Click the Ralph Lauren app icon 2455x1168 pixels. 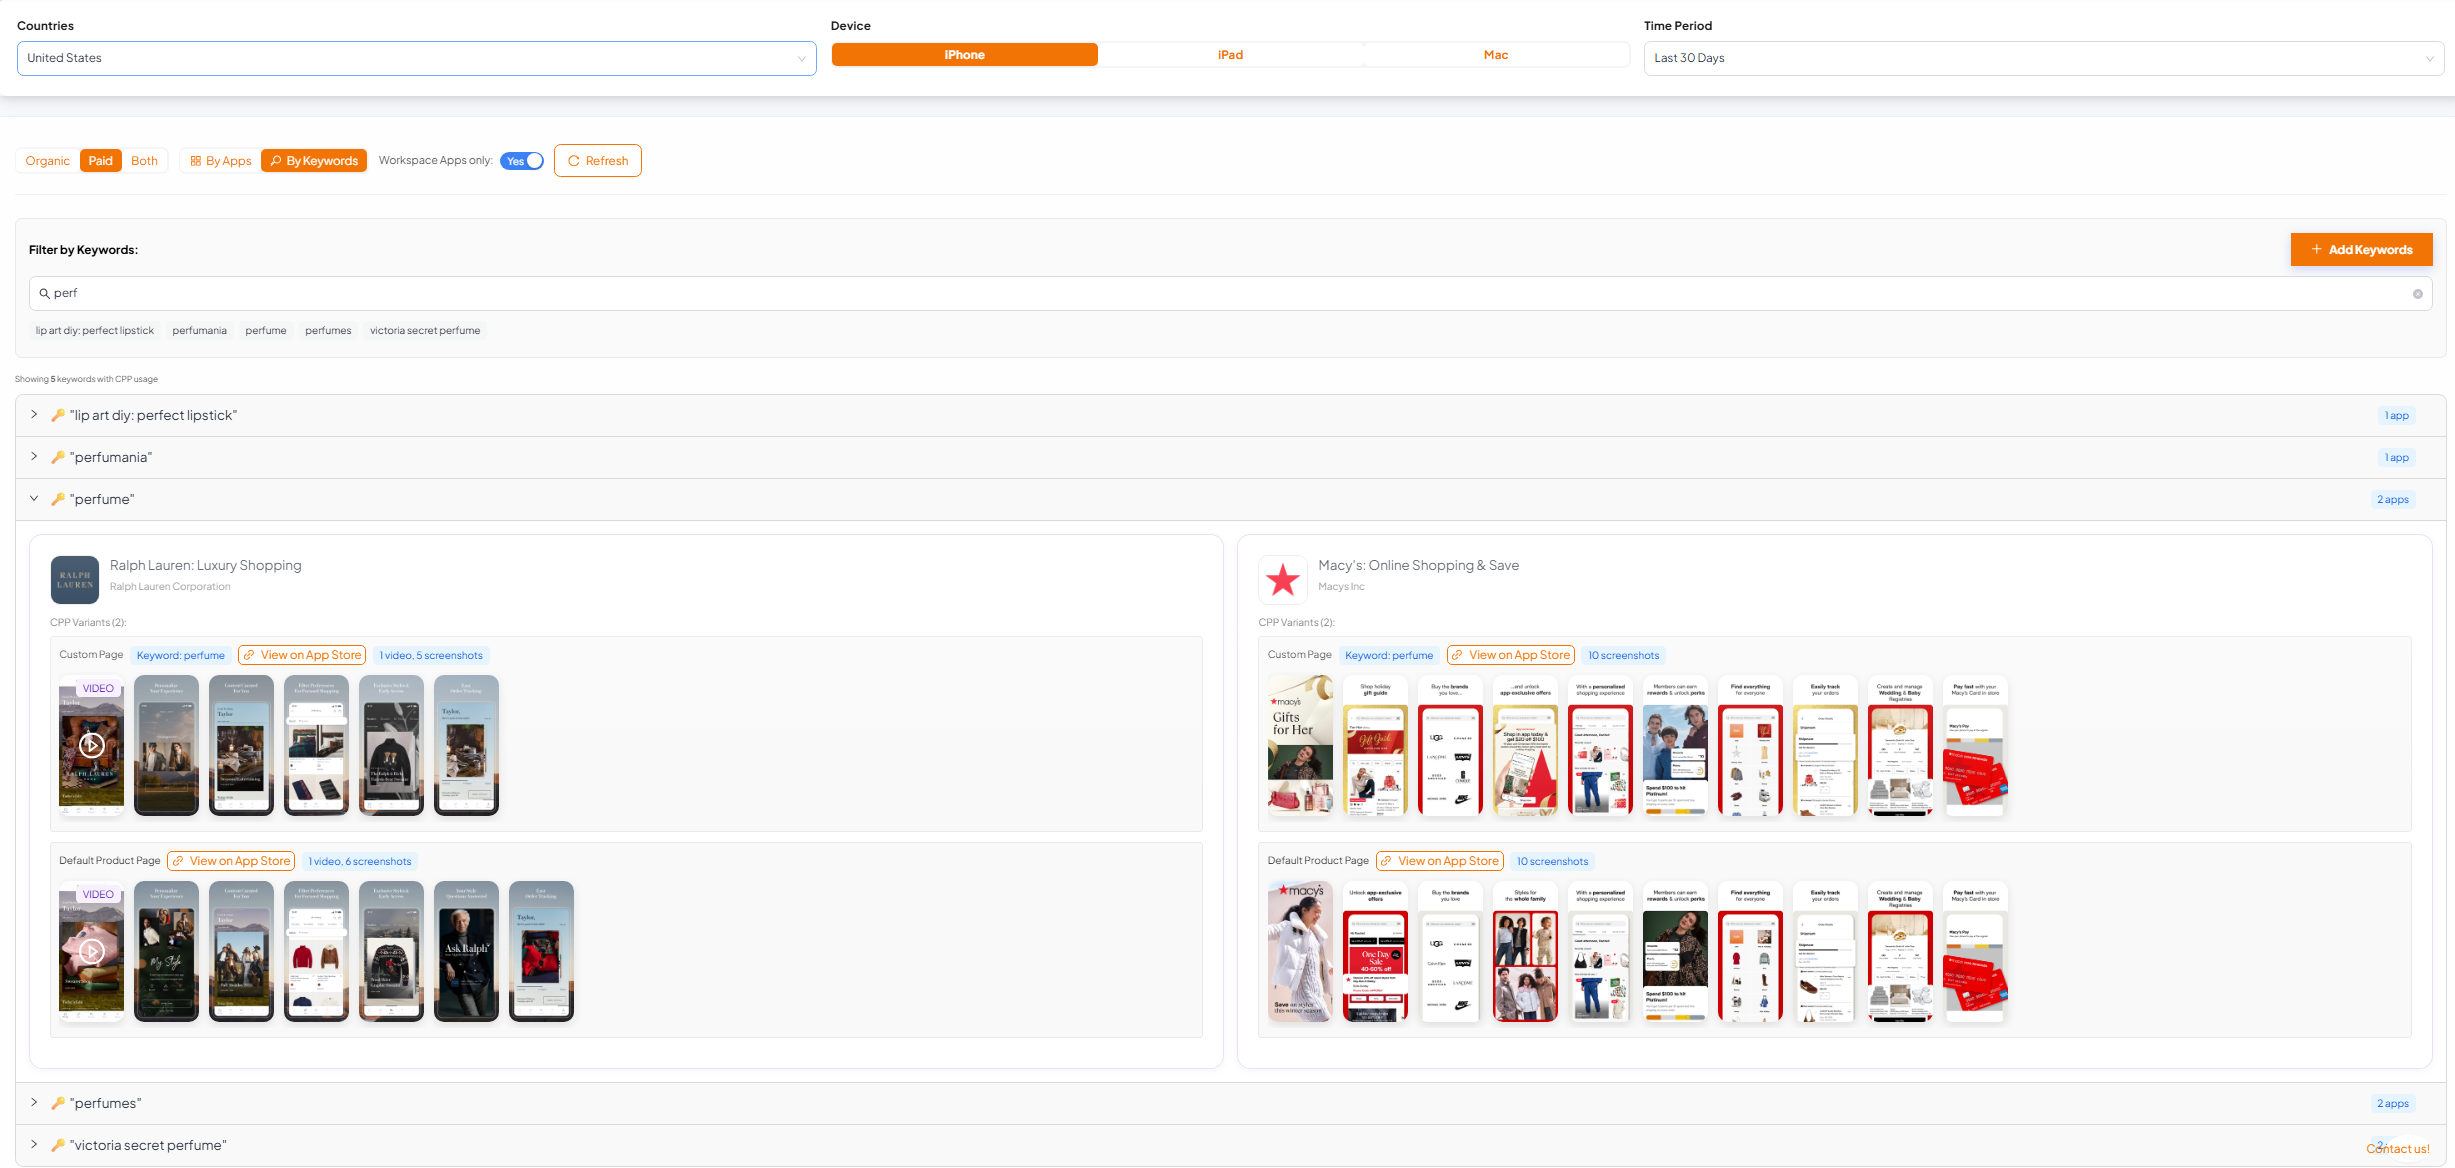pyautogui.click(x=75, y=580)
